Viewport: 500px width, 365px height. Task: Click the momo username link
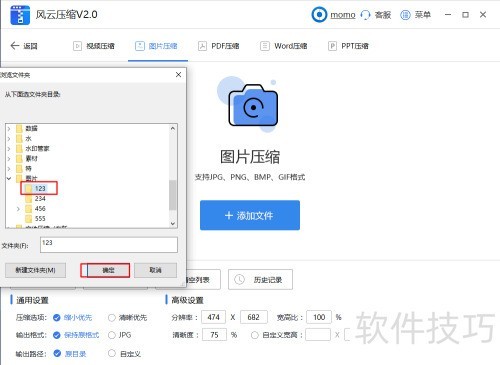click(x=343, y=15)
